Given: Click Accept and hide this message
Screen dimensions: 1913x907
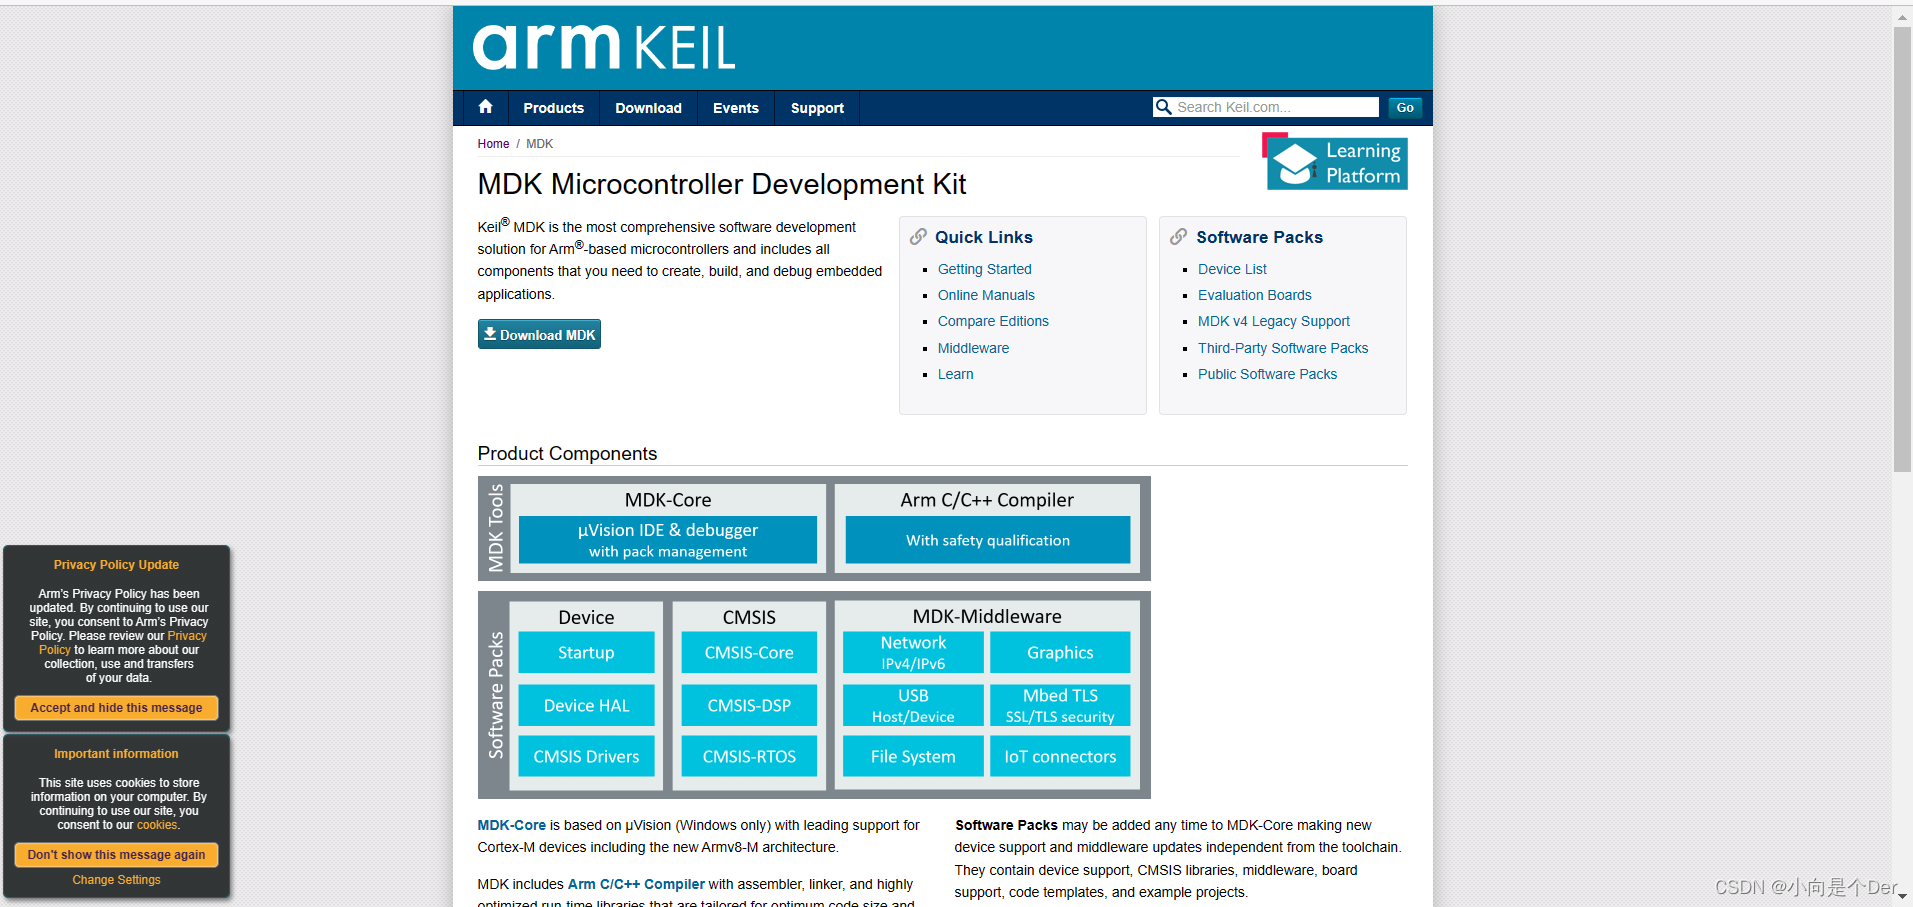Looking at the screenshot, I should tap(116, 707).
